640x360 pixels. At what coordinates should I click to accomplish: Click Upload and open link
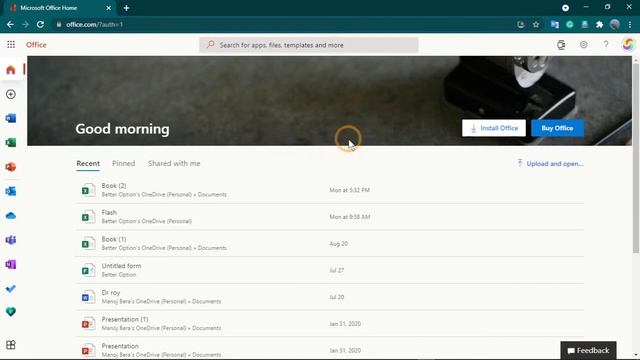[x=550, y=164]
